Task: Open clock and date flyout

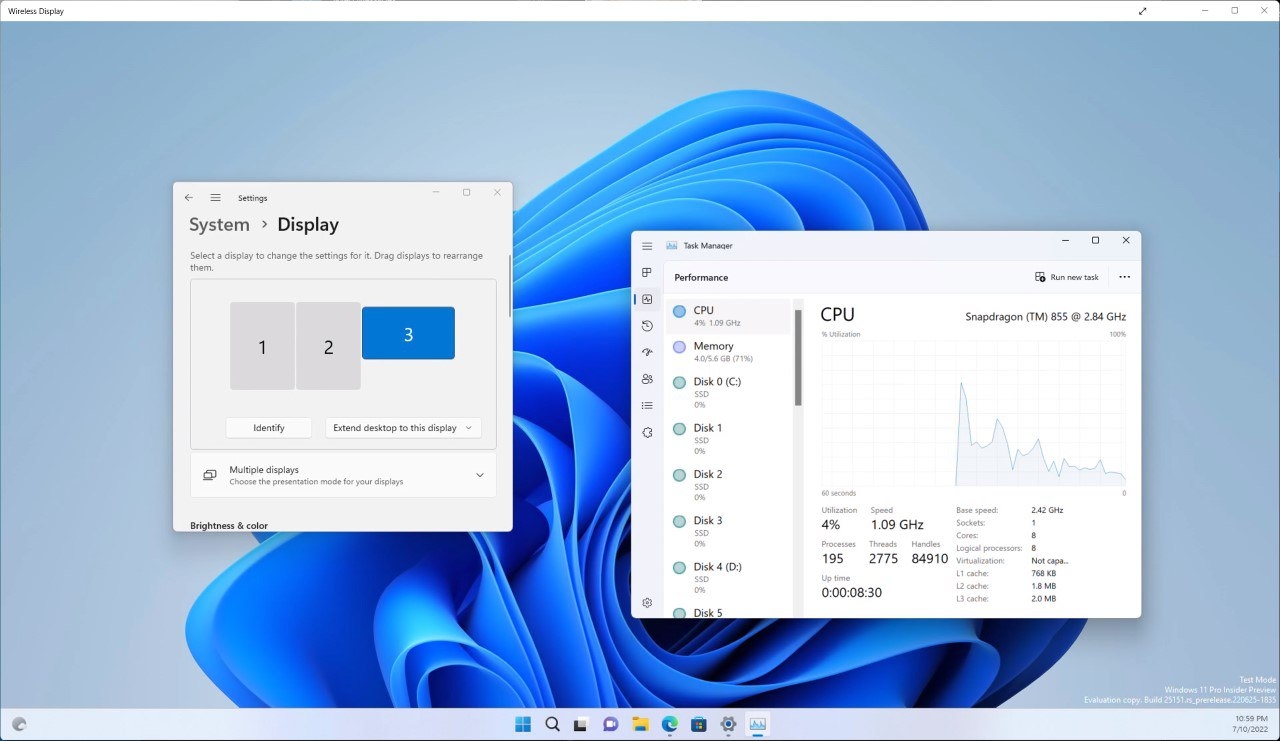Action: [1252, 724]
